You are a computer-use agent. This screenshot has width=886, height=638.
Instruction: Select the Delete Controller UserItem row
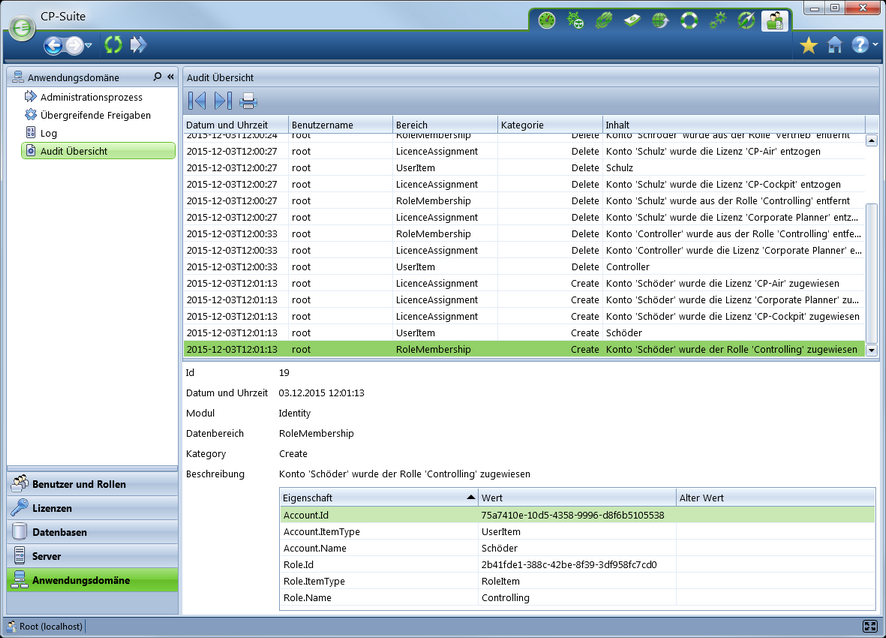click(x=524, y=267)
